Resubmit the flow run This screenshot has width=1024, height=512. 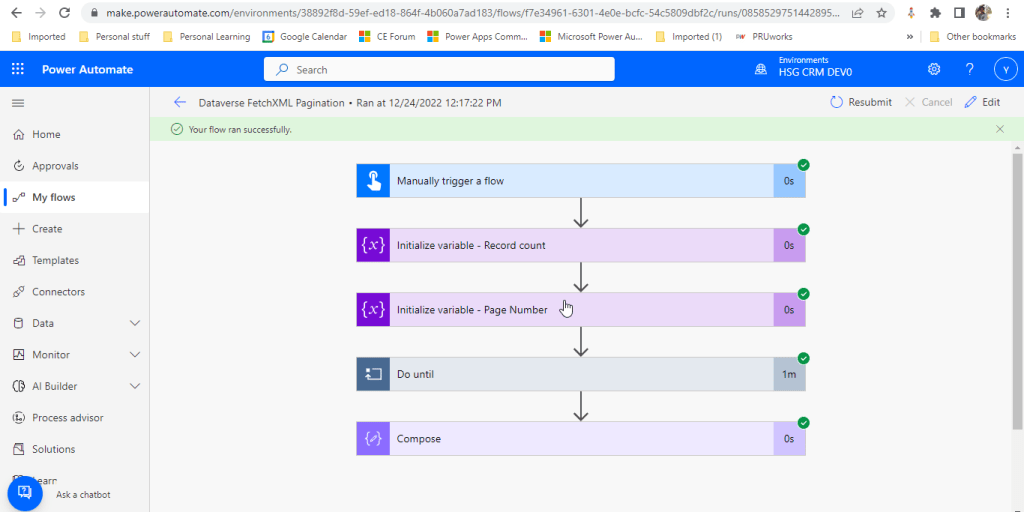[860, 102]
